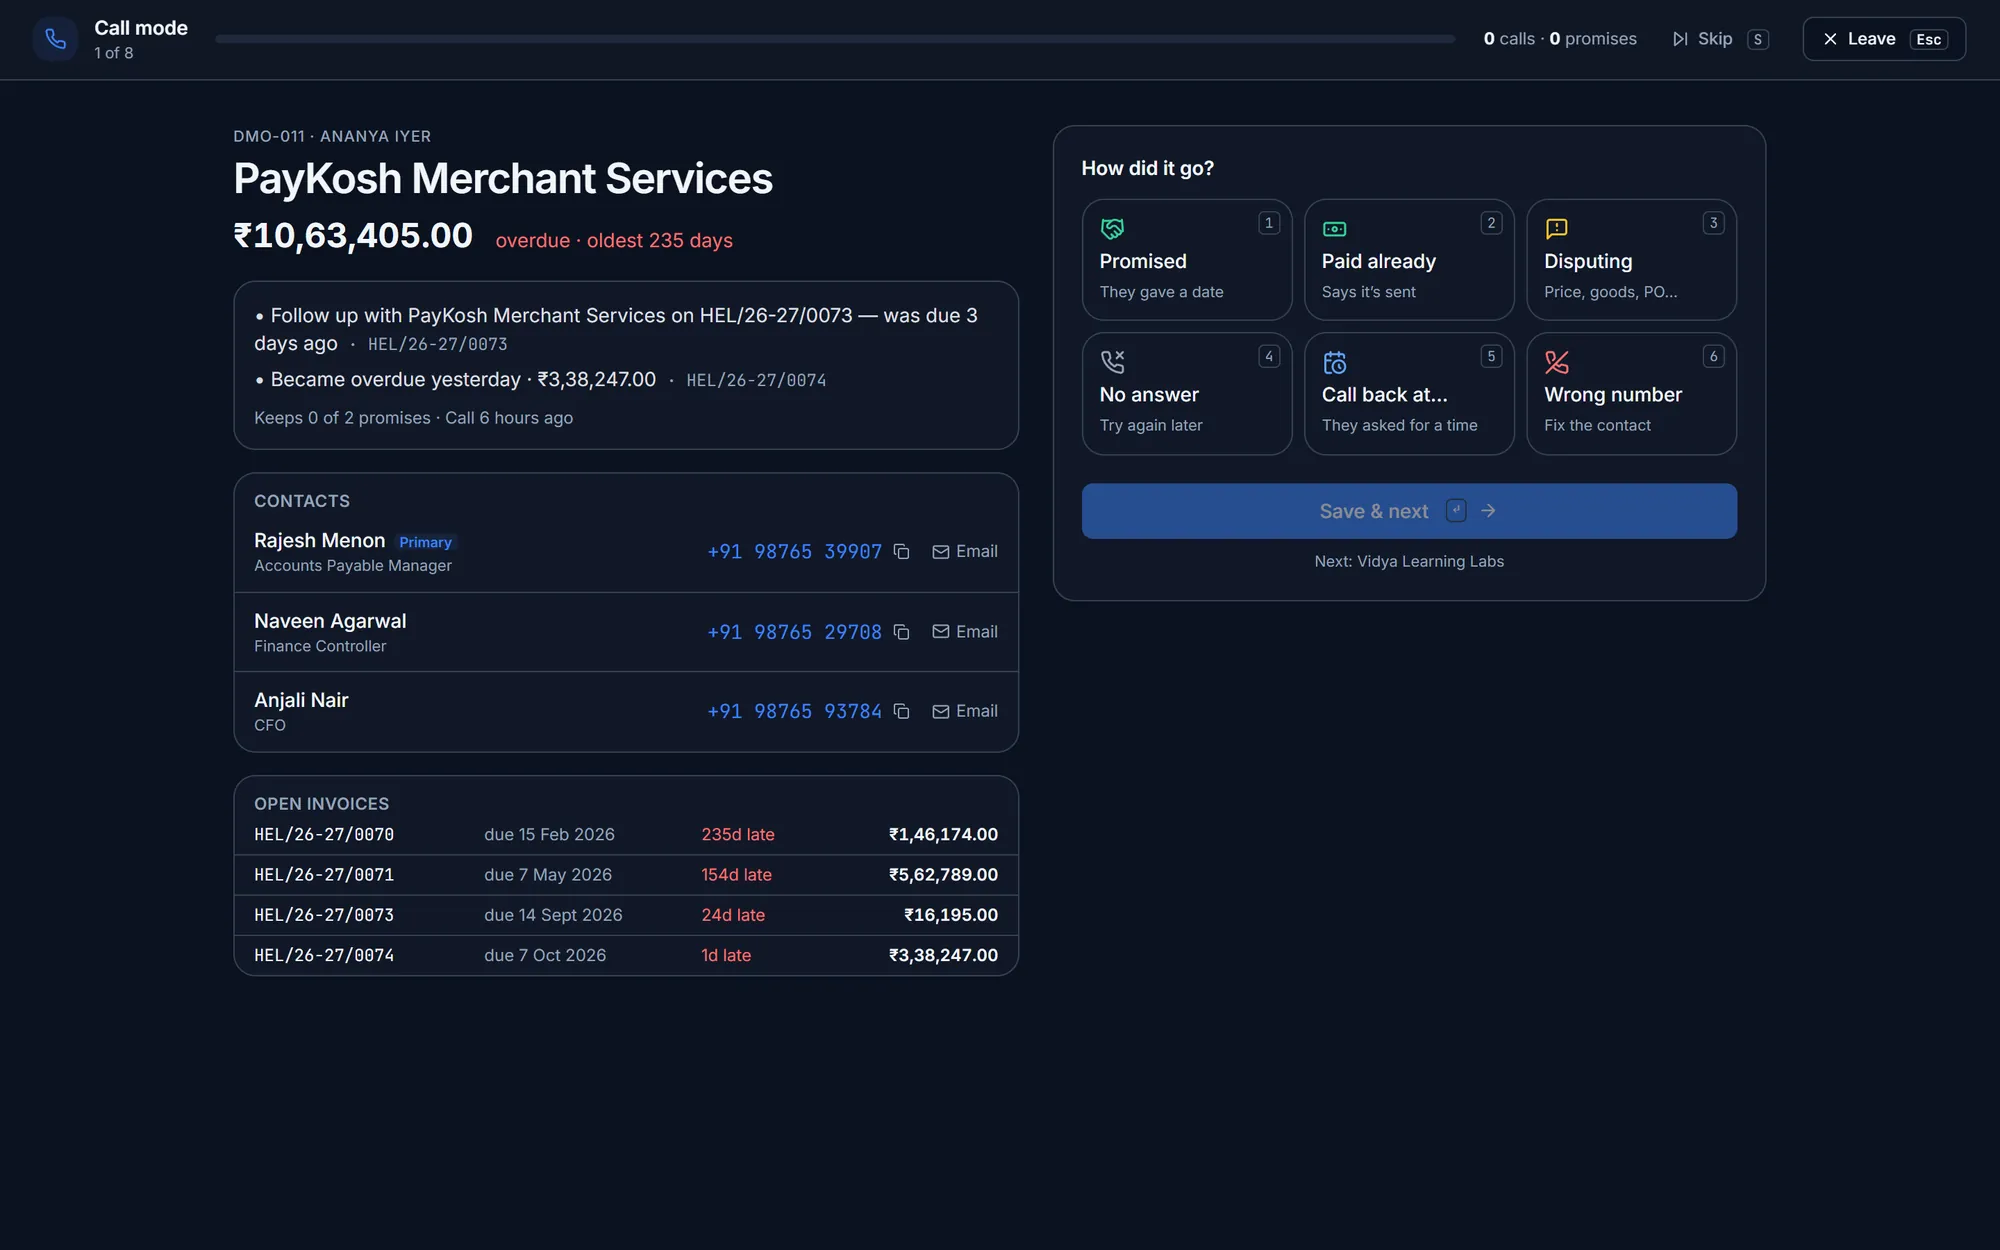The image size is (2000, 1250).
Task: Click the ₹10,63,405.00 overdue amount
Action: [x=353, y=236]
